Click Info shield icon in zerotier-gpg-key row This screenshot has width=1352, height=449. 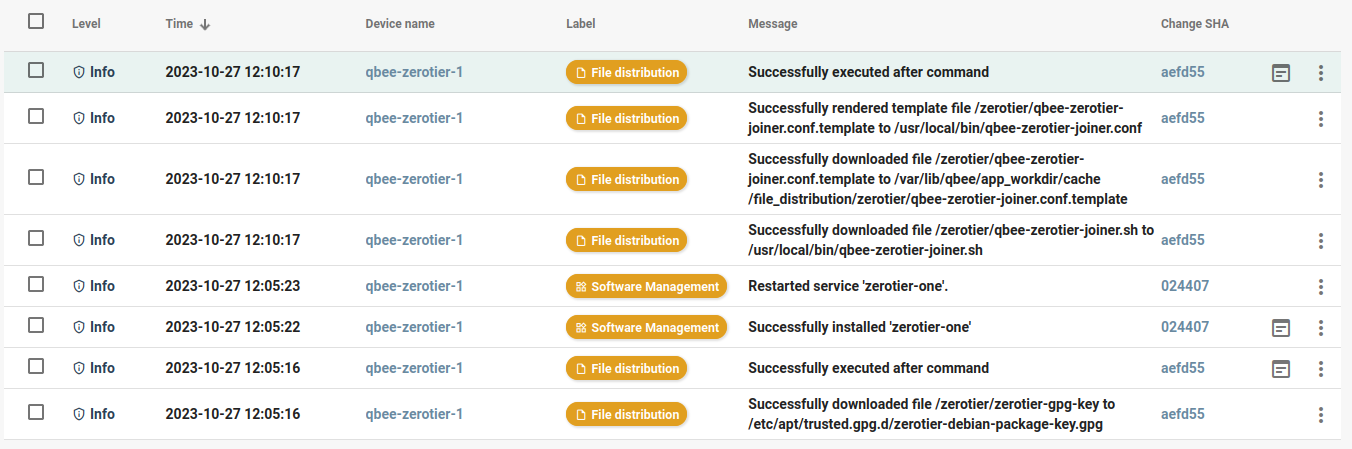click(79, 414)
